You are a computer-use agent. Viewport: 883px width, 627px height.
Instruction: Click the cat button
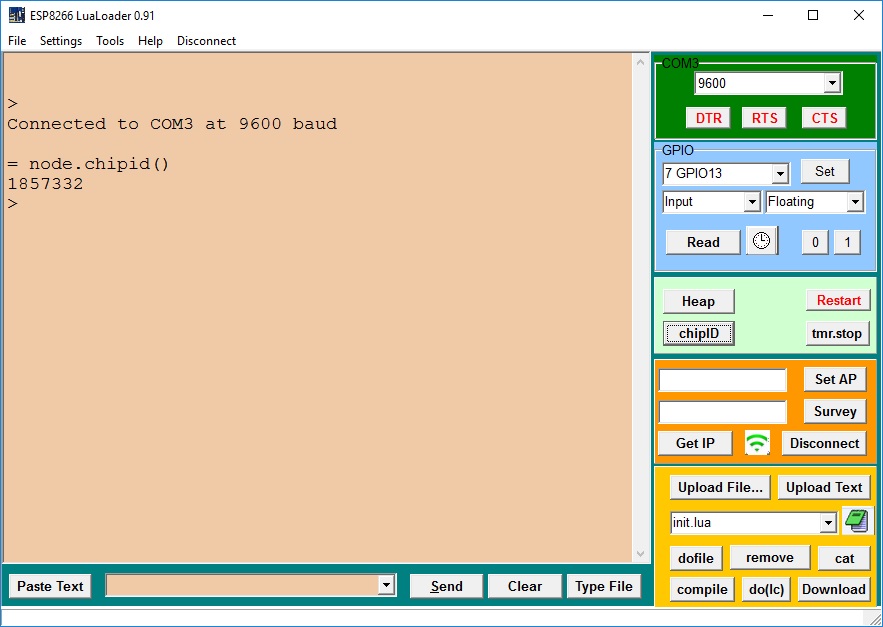pos(844,558)
